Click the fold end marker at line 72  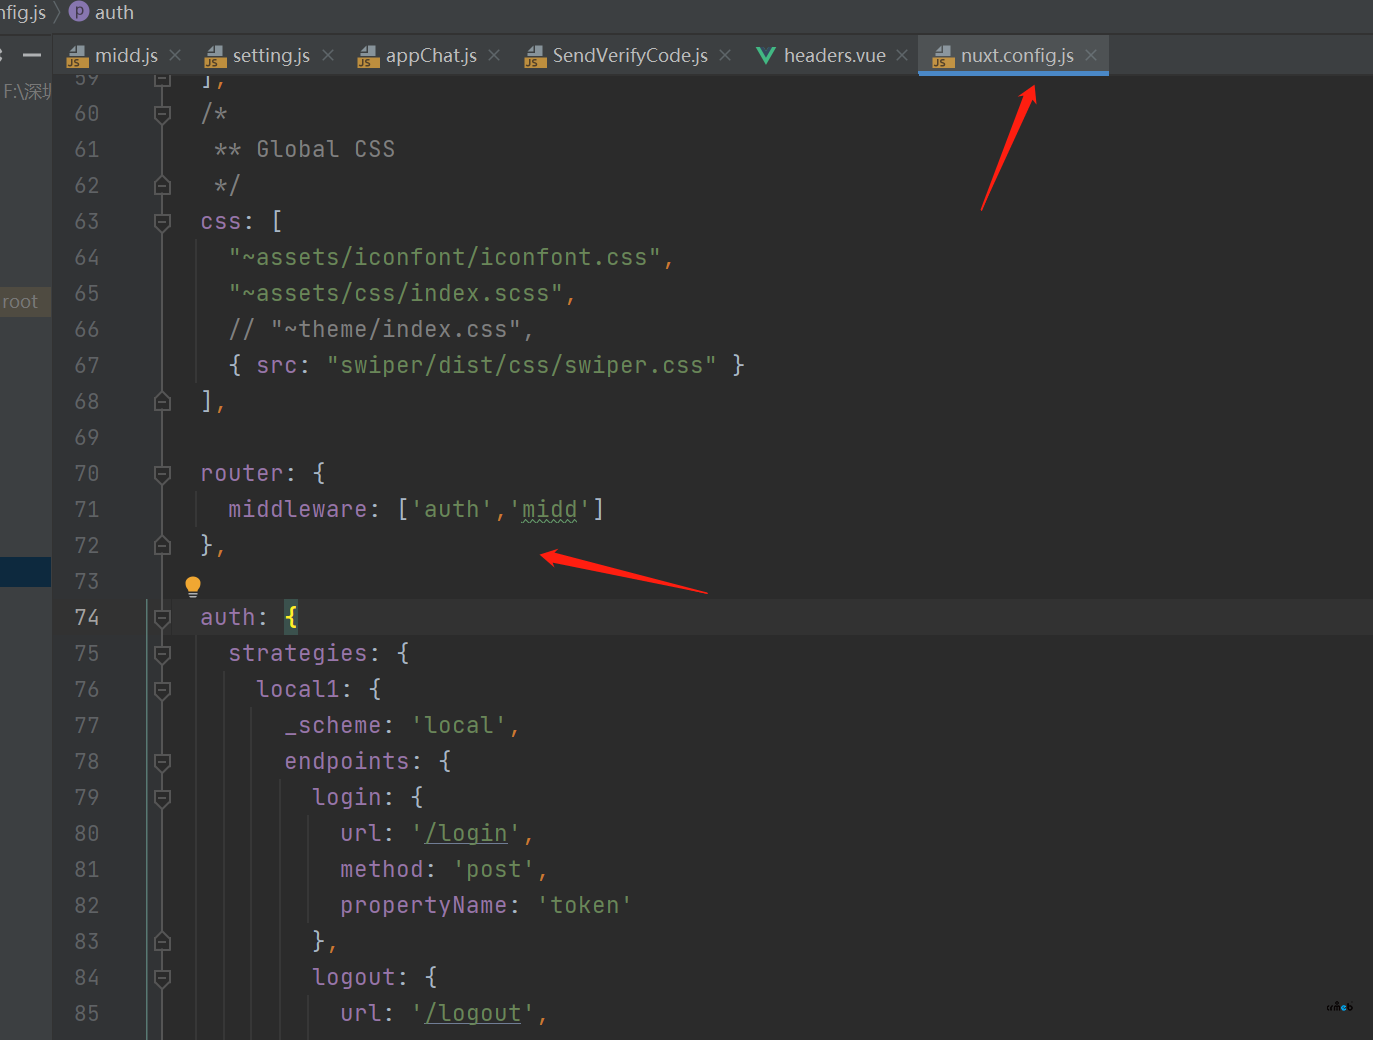[162, 546]
